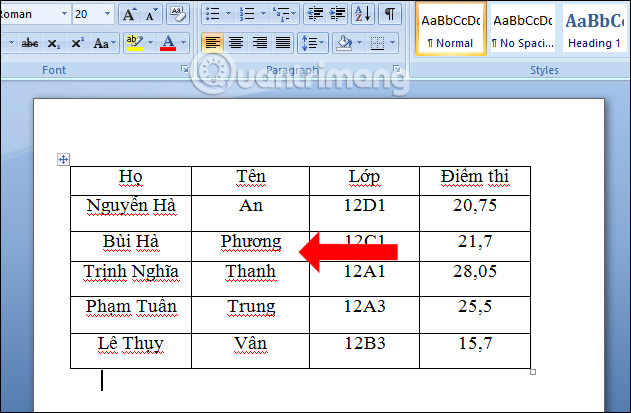631x413 pixels.
Task: Click the Borders button
Action: coord(377,43)
